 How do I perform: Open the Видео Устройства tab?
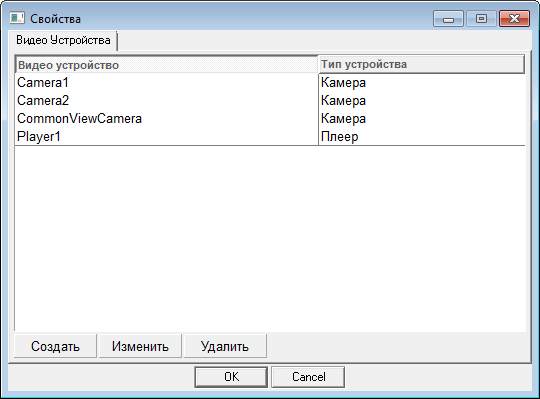[63, 40]
